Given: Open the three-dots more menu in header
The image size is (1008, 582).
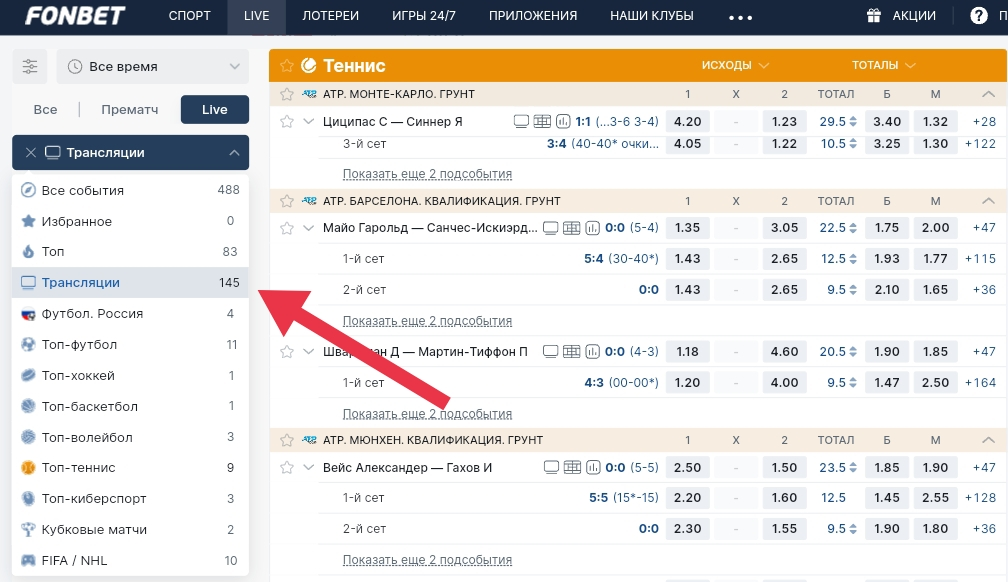Looking at the screenshot, I should point(740,17).
